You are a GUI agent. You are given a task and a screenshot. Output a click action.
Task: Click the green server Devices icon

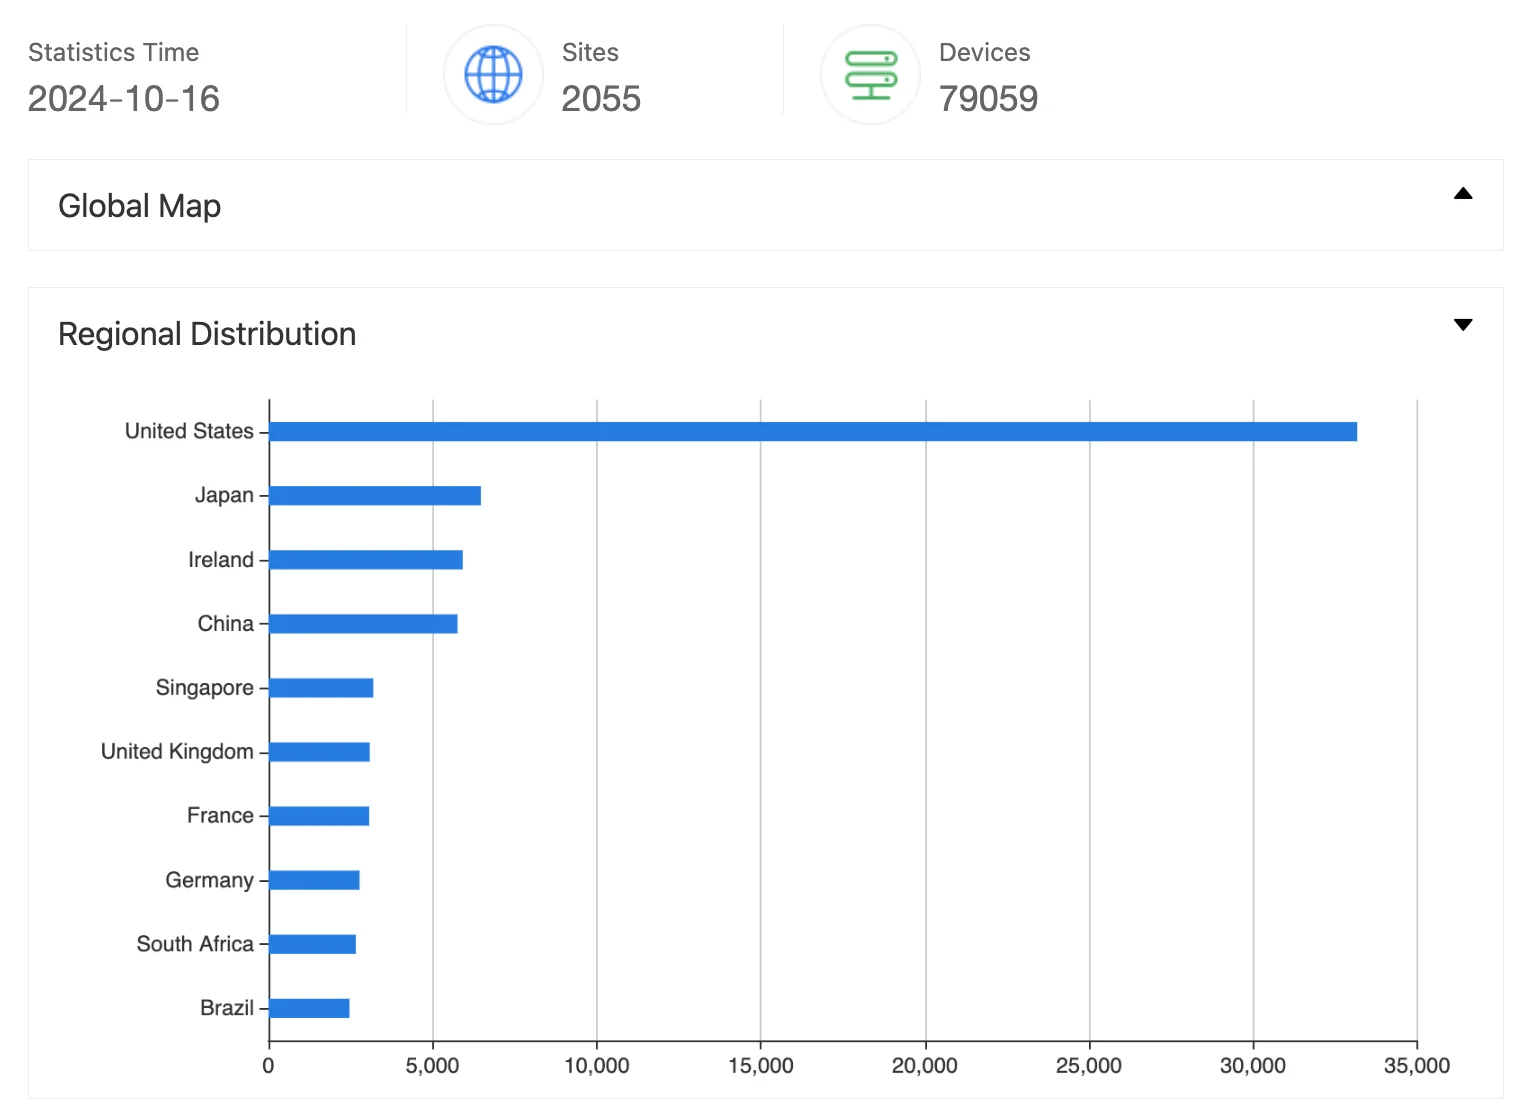(x=870, y=75)
